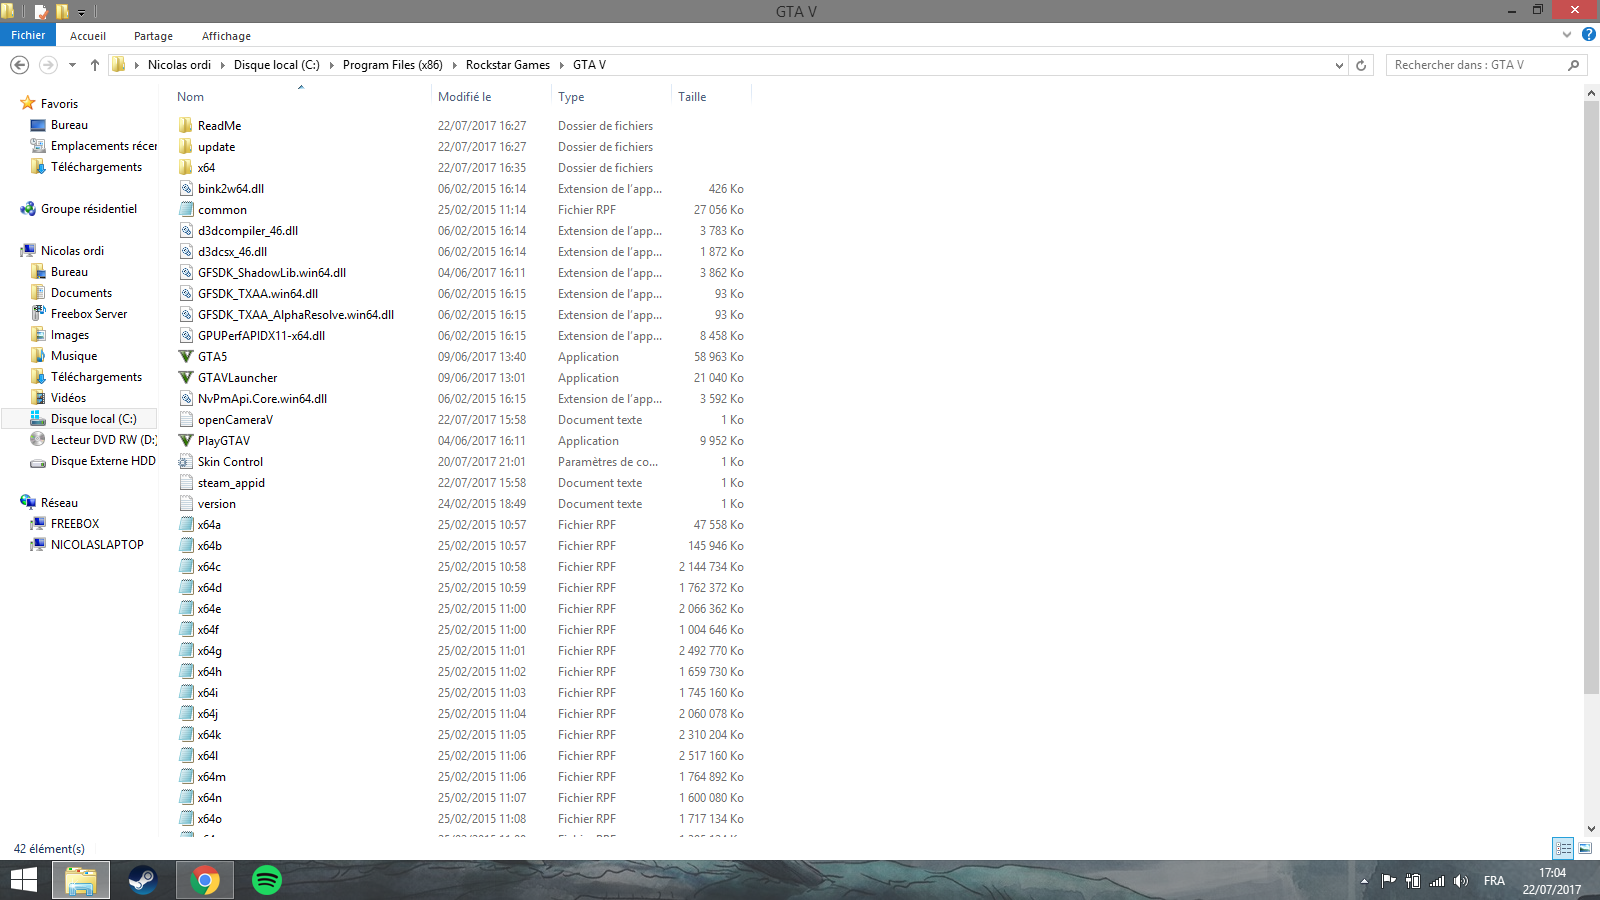Viewport: 1600px width, 900px height.
Task: Open Spotify from the taskbar
Action: click(x=267, y=880)
